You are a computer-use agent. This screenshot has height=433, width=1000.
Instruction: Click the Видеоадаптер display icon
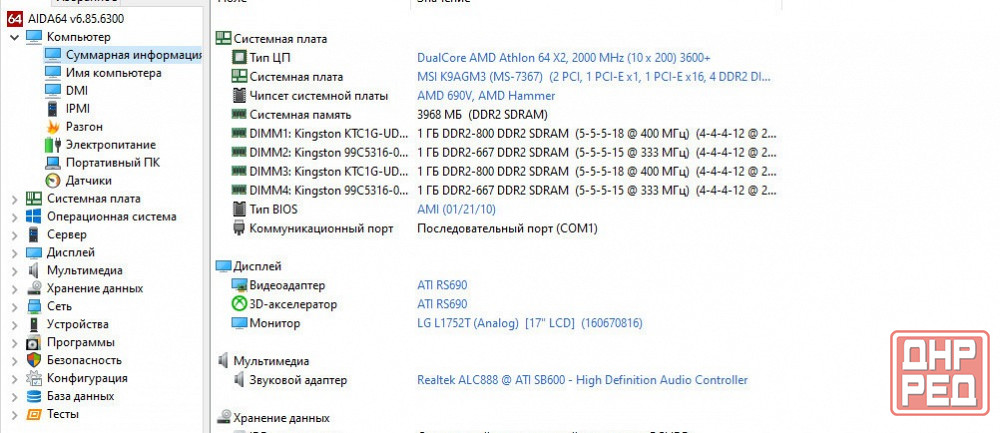point(239,285)
